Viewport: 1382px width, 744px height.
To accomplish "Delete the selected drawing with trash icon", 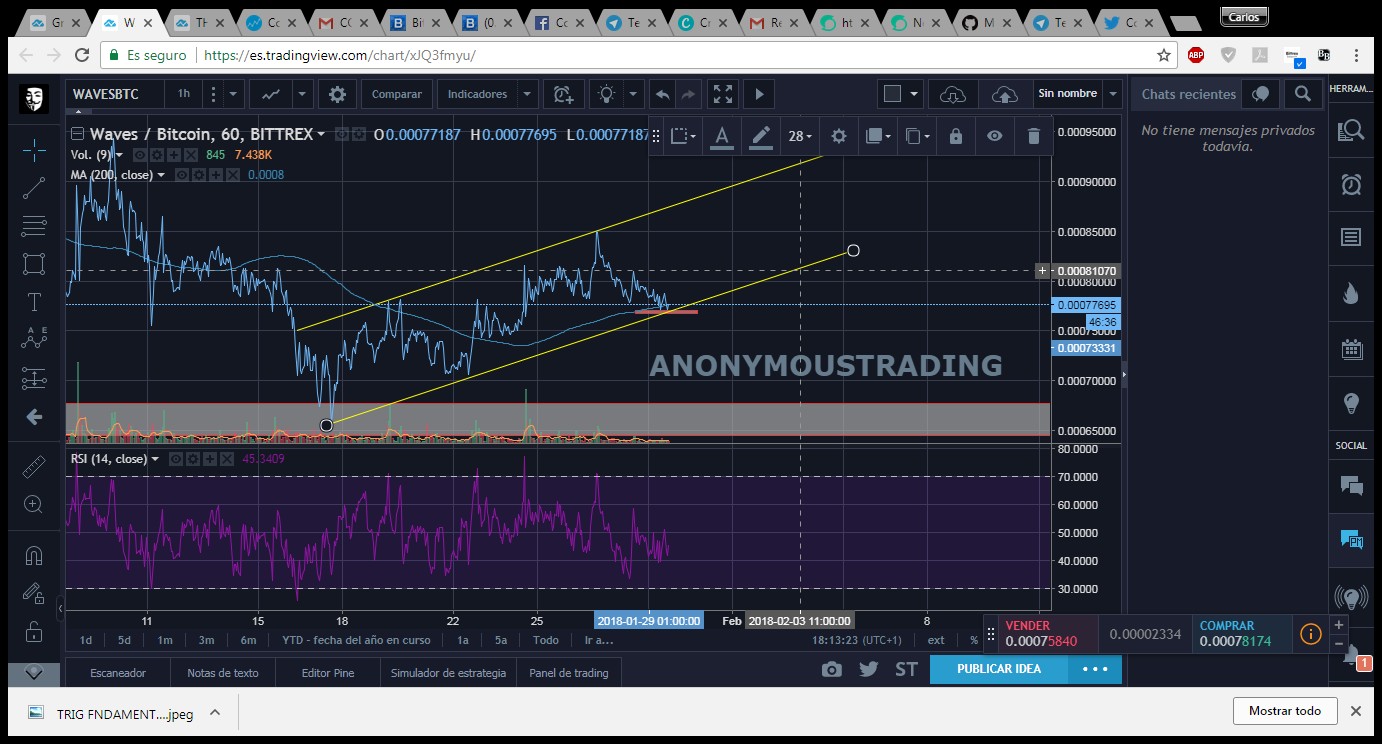I will click(x=1033, y=136).
